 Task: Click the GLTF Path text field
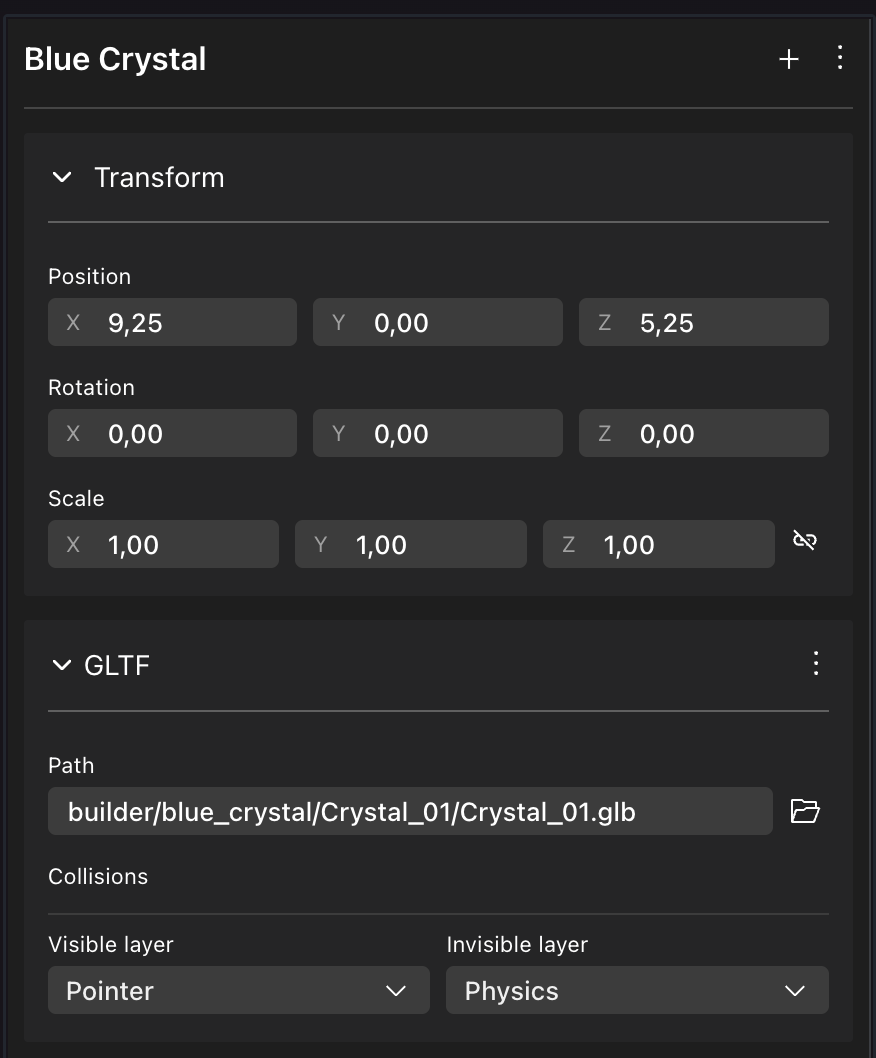(410, 811)
